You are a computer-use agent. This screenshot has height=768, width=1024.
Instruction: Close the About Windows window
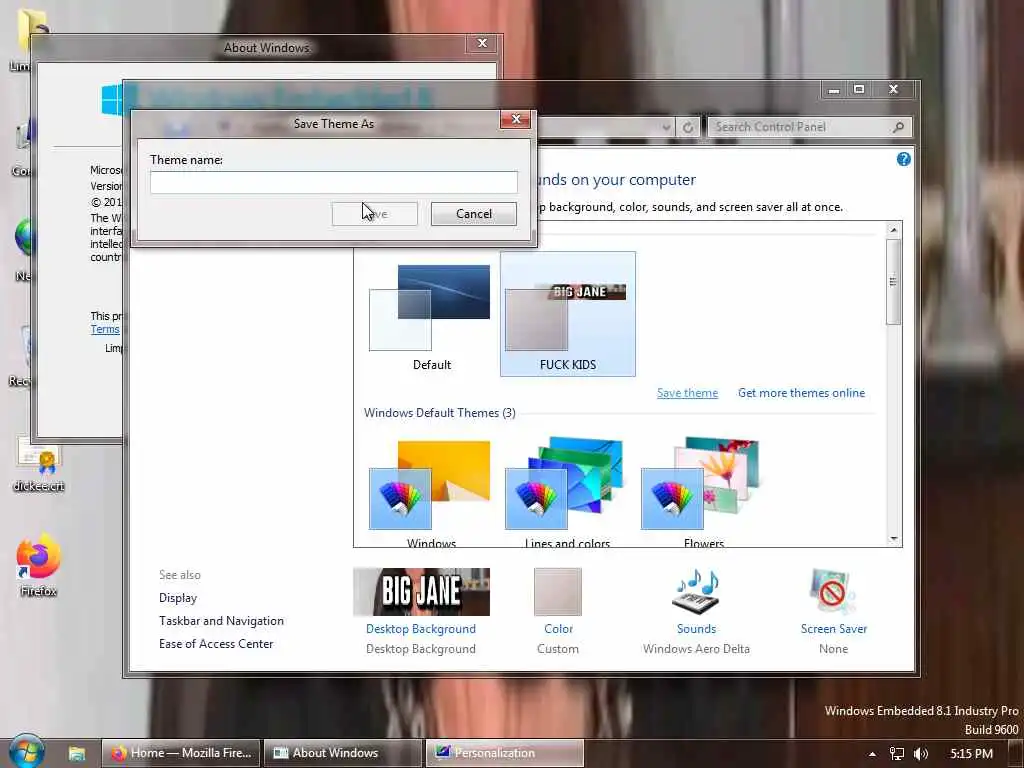pos(482,43)
